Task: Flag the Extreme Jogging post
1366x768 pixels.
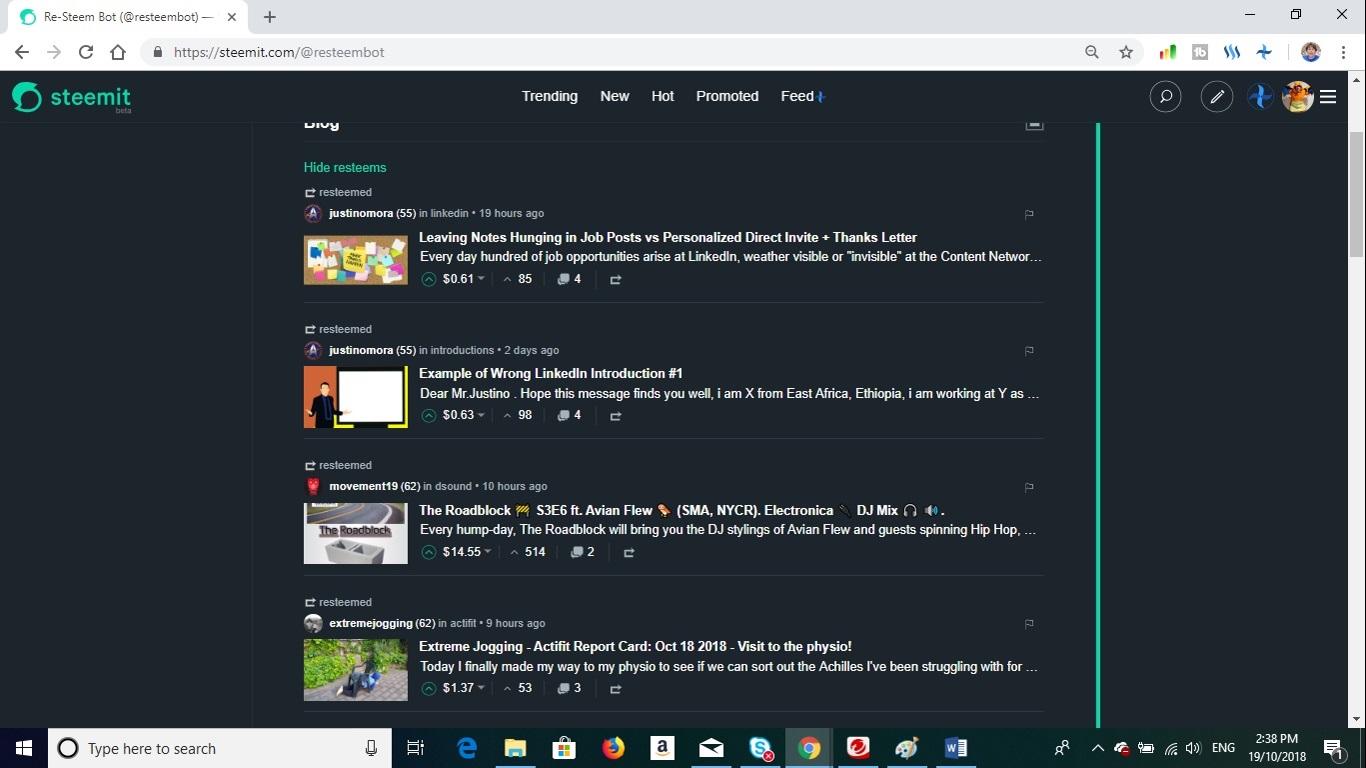Action: (x=1029, y=624)
